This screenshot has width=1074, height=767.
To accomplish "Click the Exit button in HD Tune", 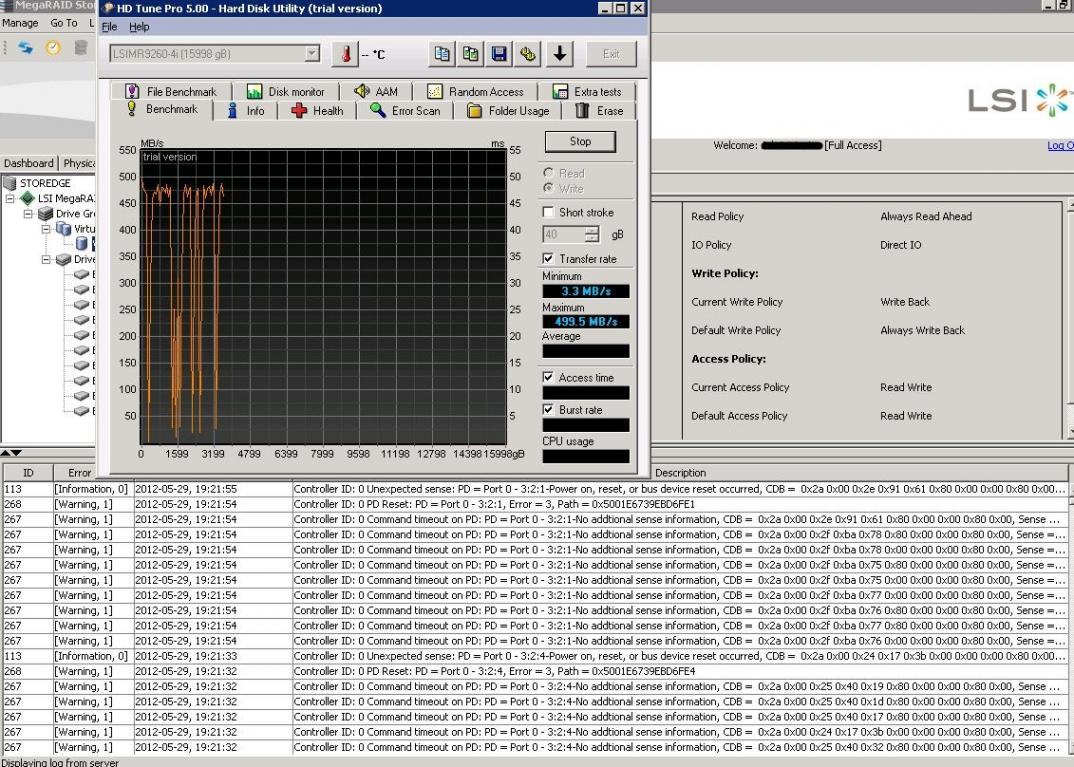I will point(611,54).
